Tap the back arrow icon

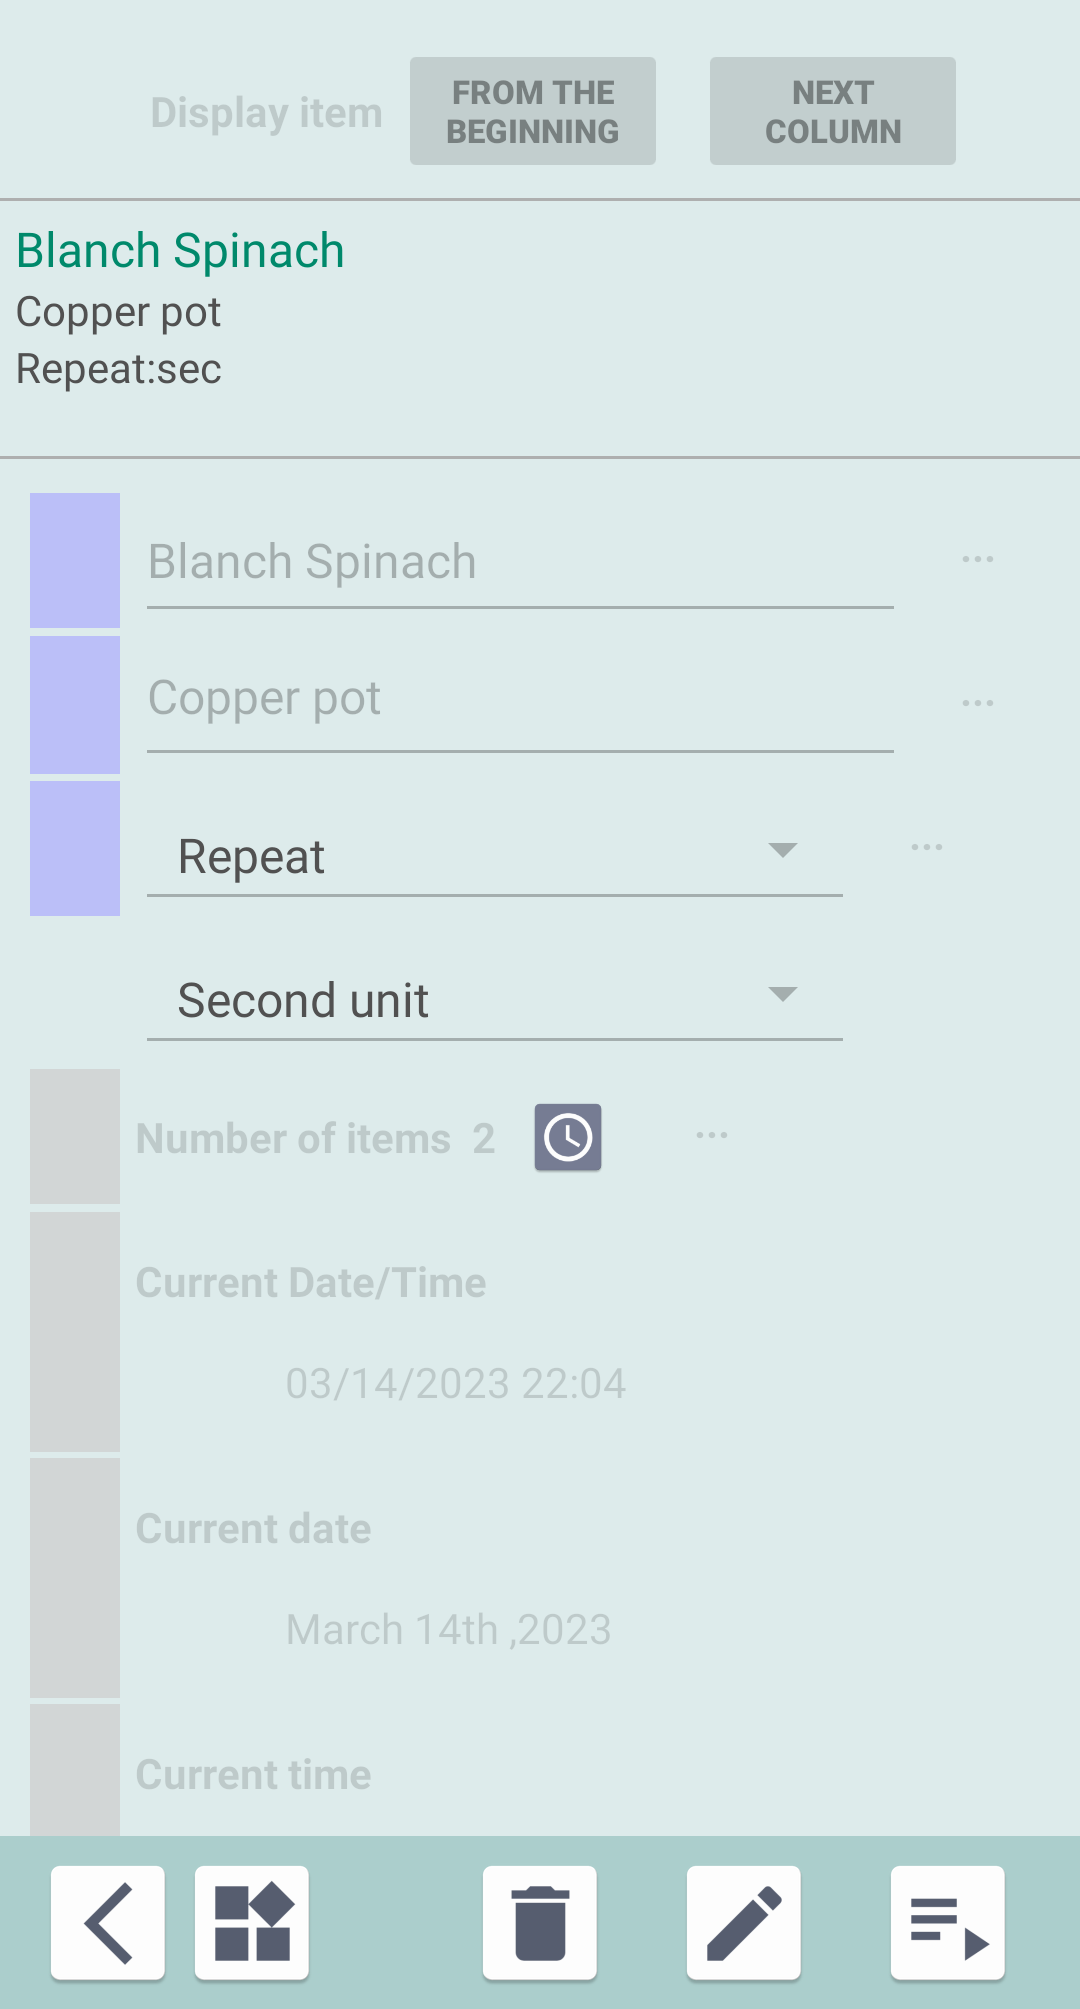tap(108, 1922)
